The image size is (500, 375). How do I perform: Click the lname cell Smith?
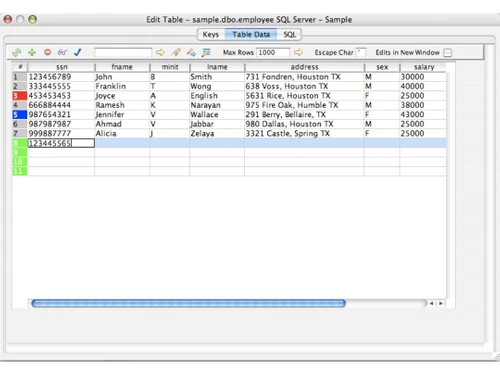[217, 77]
